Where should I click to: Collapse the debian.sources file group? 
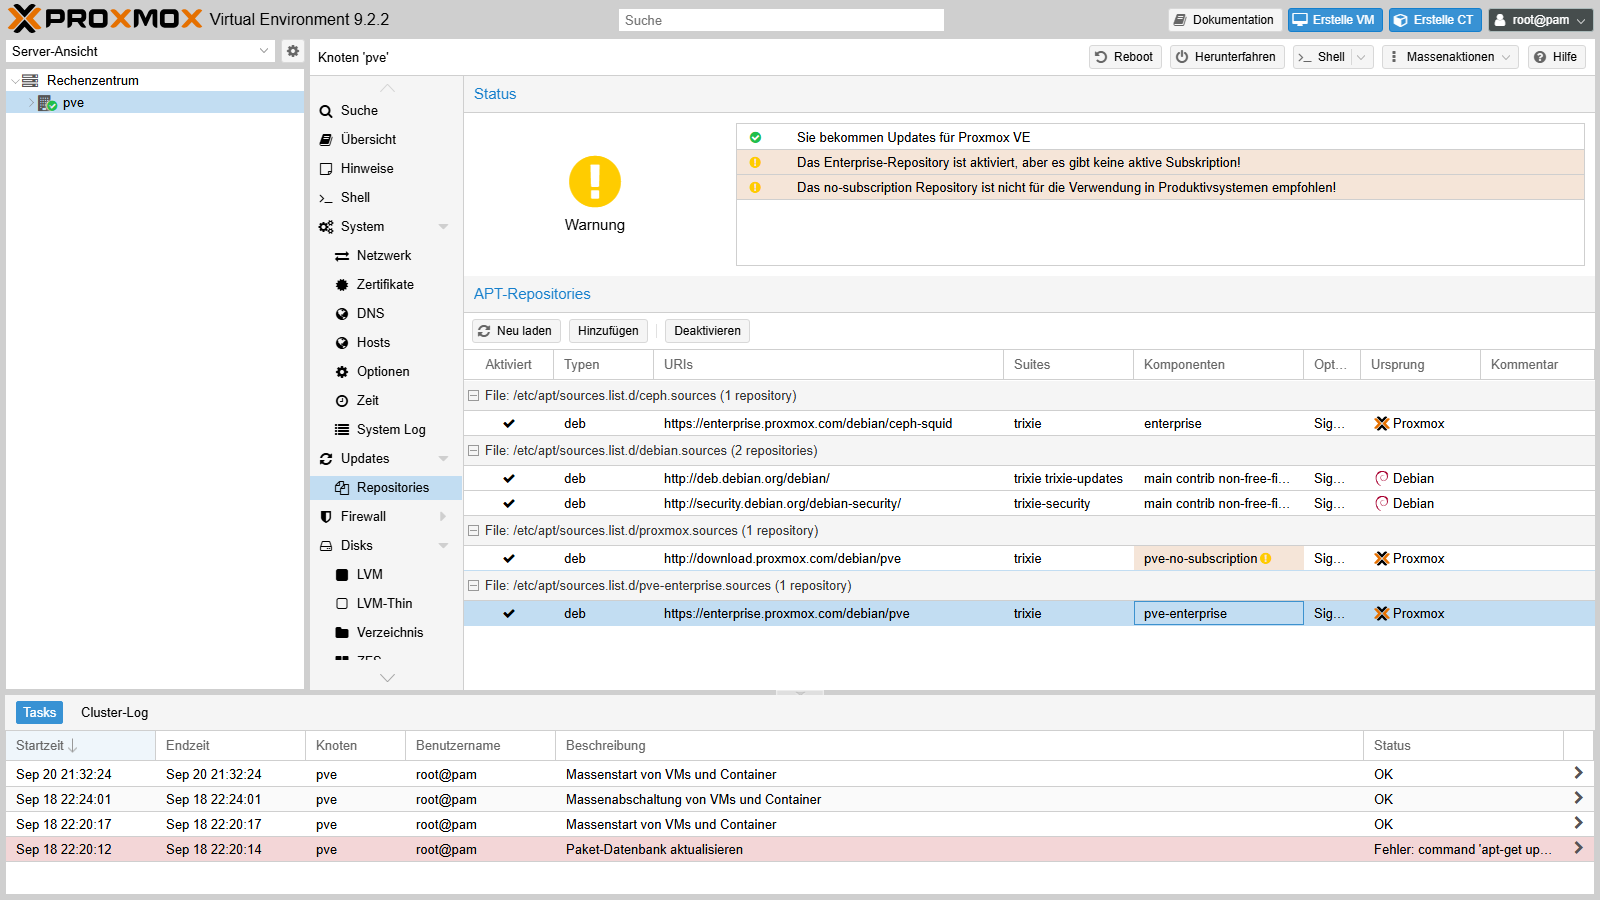474,451
